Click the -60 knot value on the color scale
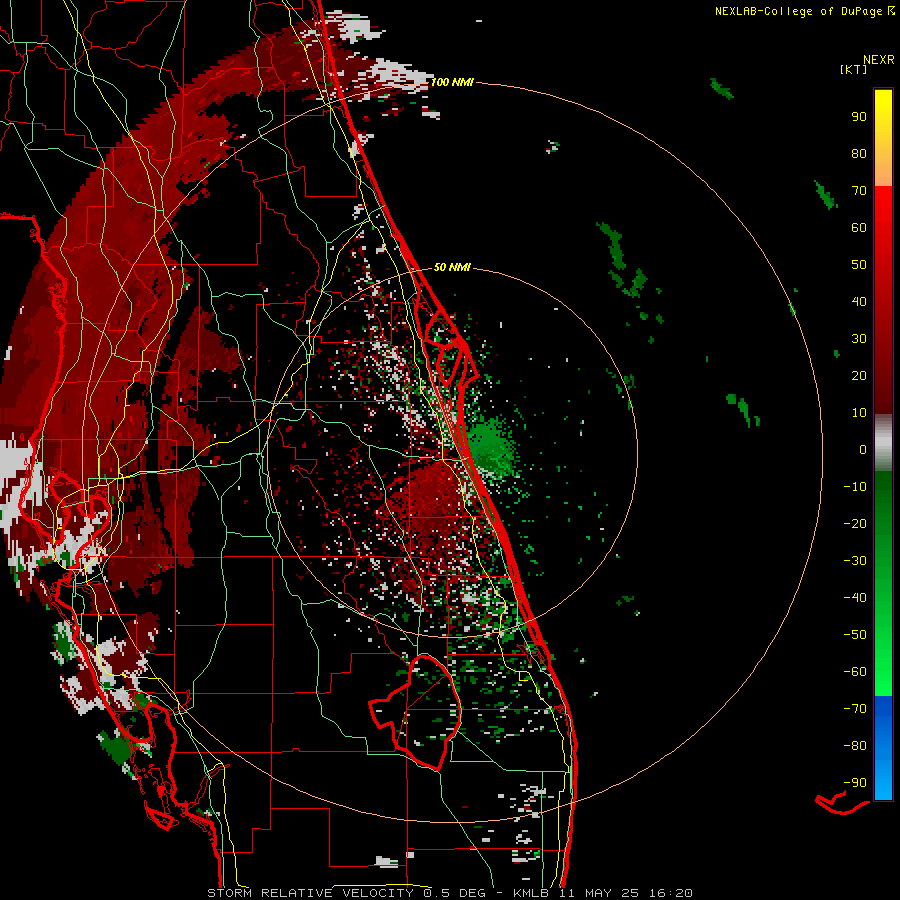 (855, 672)
